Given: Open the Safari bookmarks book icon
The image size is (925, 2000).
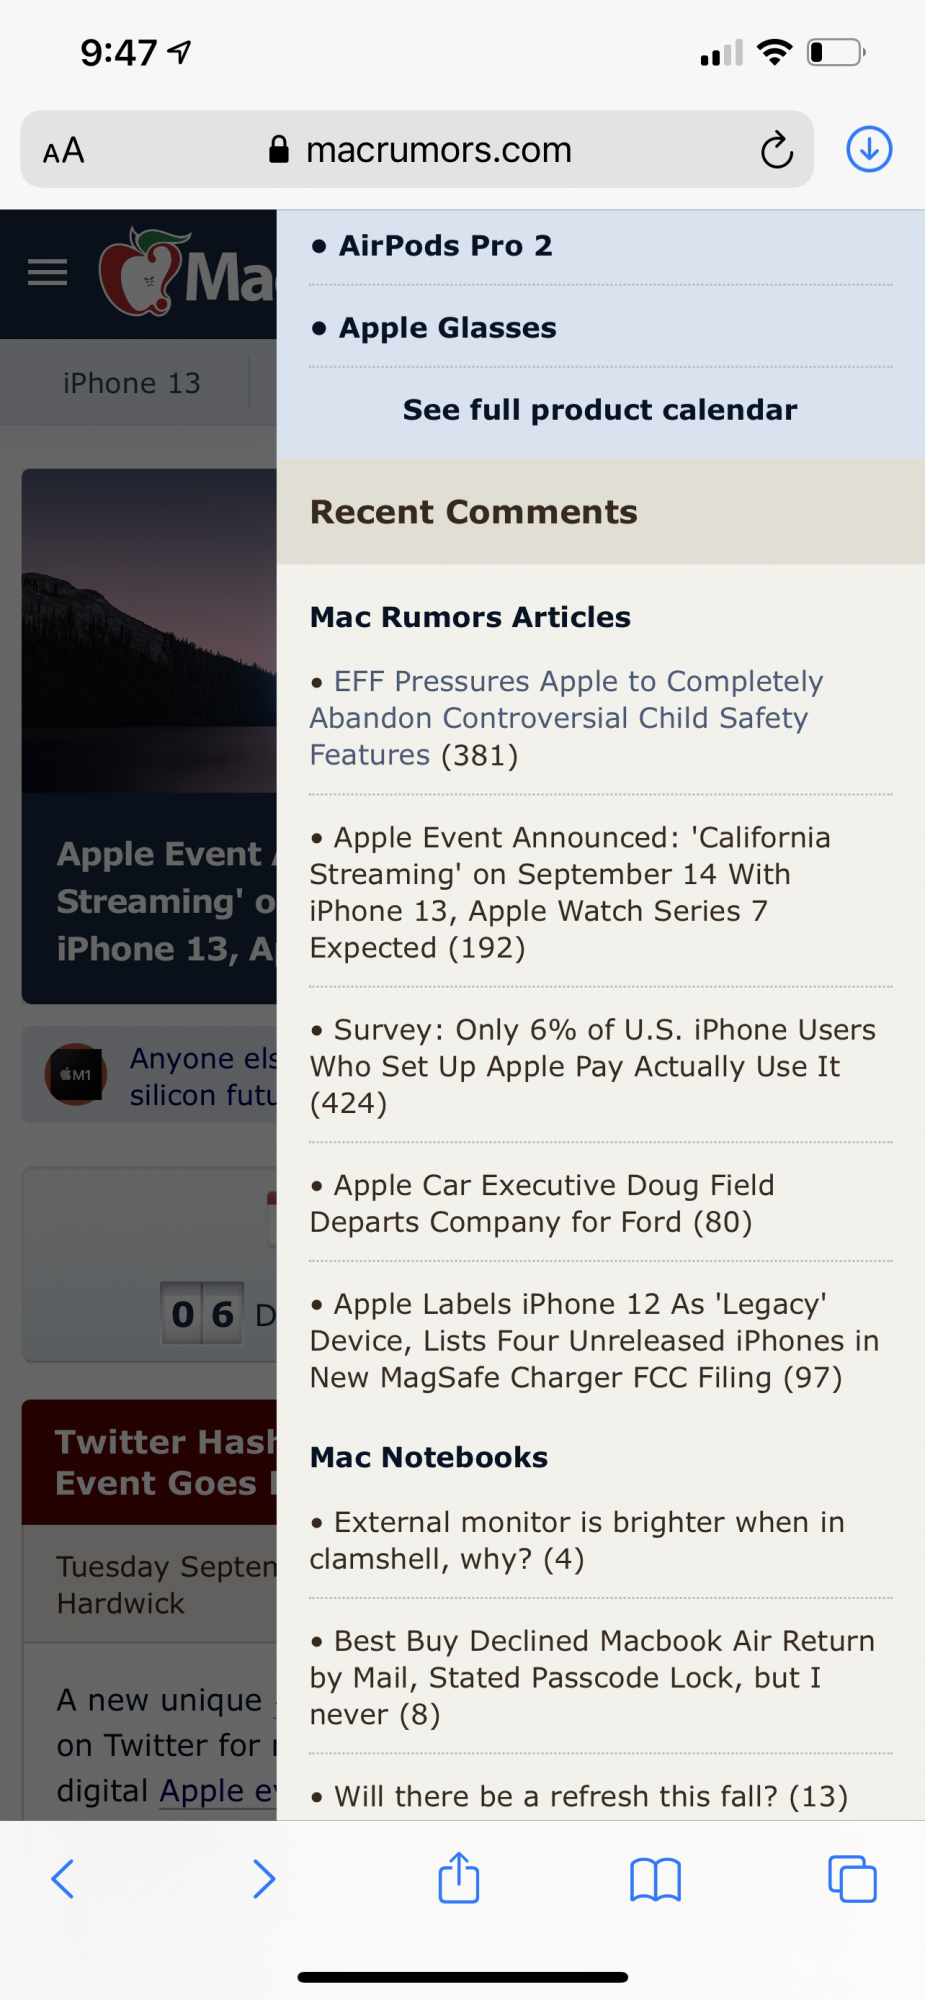Looking at the screenshot, I should coord(655,1880).
